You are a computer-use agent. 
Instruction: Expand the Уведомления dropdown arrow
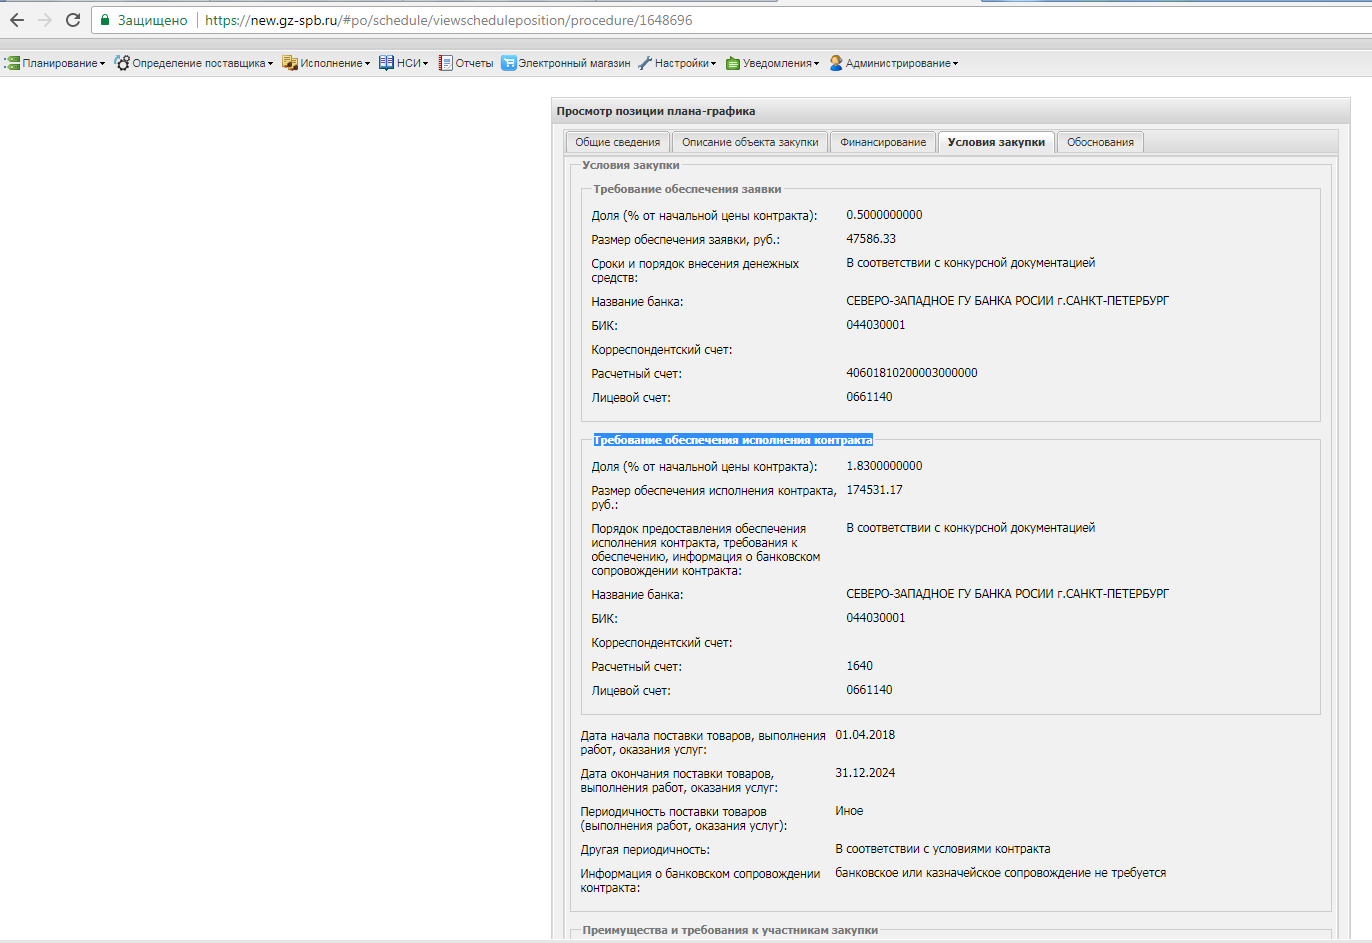click(x=816, y=64)
